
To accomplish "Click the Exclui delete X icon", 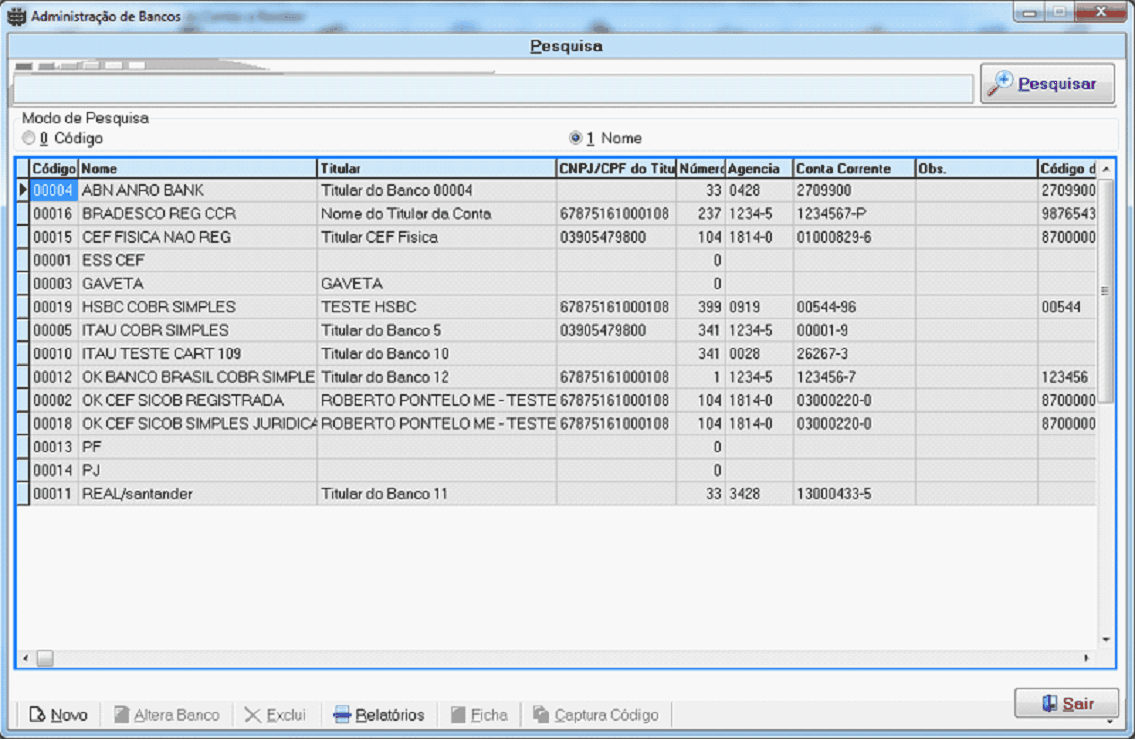I will click(253, 715).
